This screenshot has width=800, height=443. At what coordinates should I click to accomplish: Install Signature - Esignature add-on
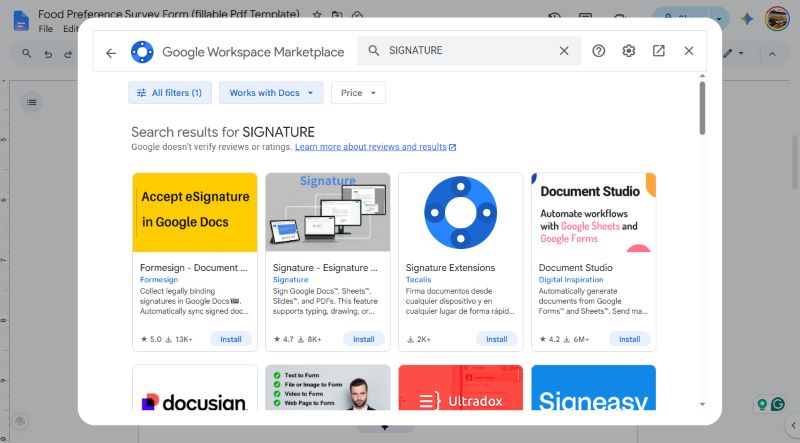tap(364, 339)
